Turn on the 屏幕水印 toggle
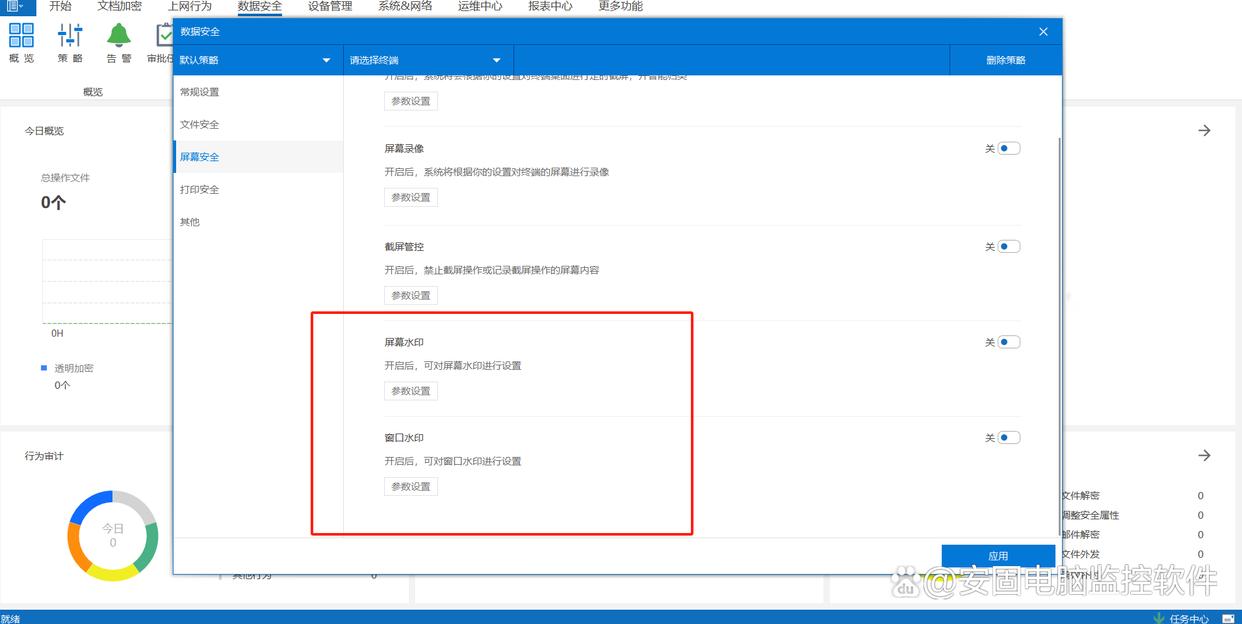The image size is (1242, 624). click(1008, 342)
